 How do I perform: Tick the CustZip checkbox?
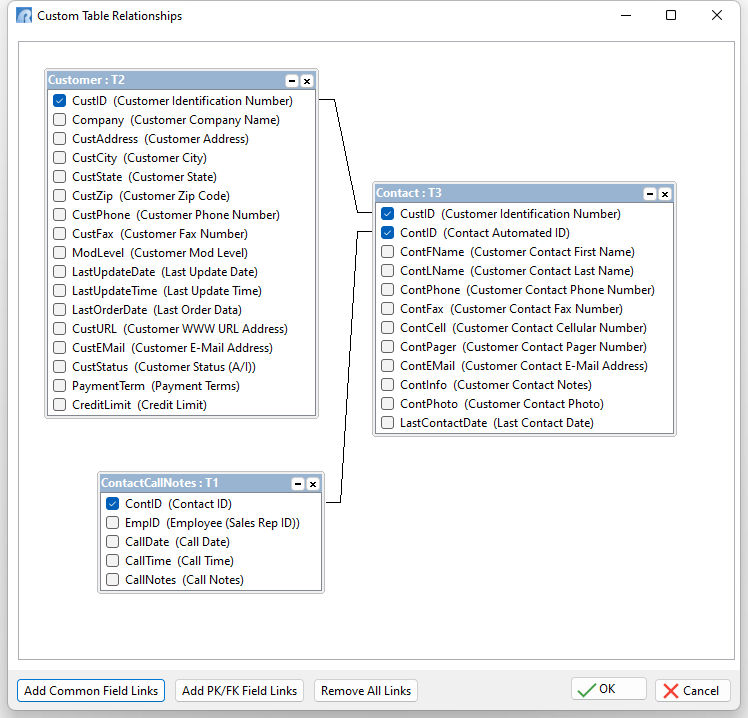(60, 196)
